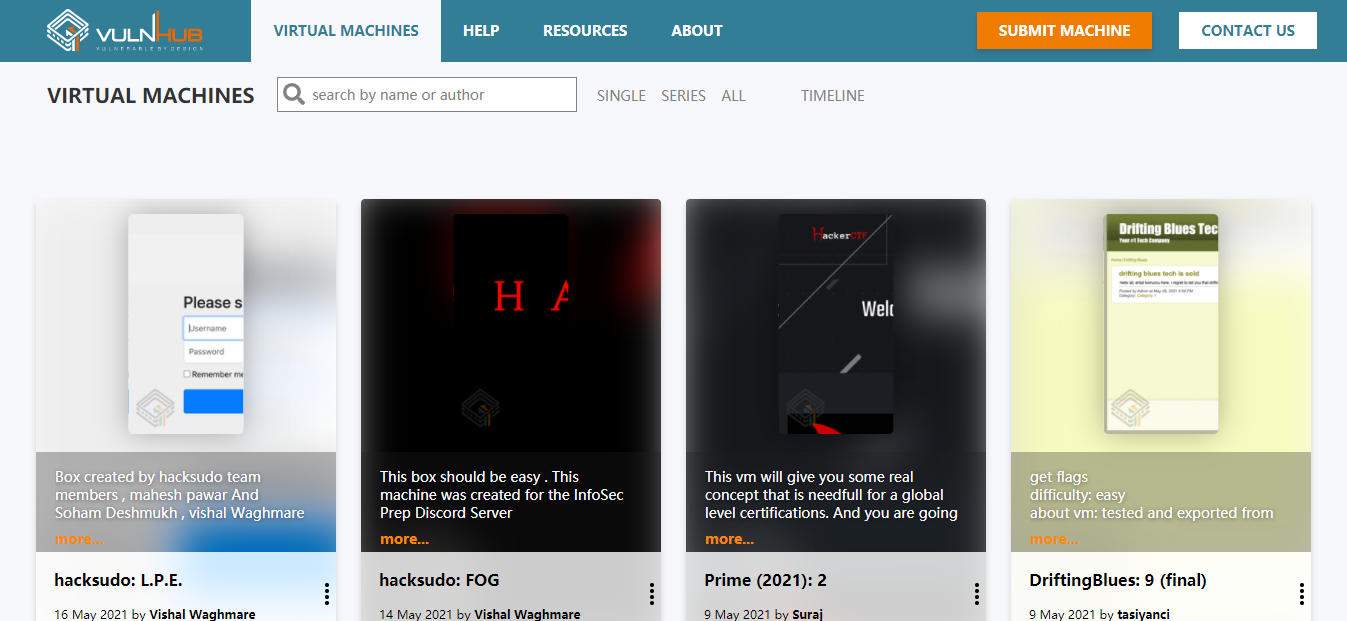1347x621 pixels.
Task: Open the About menu
Action: tap(697, 31)
